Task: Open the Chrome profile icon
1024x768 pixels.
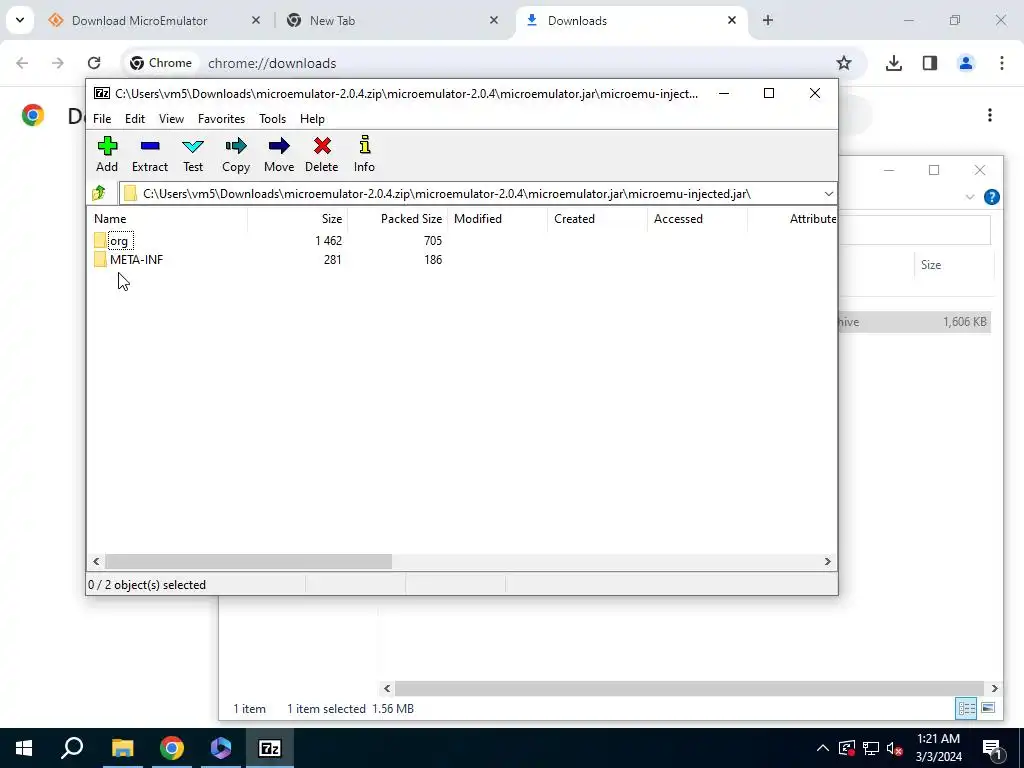Action: point(966,63)
